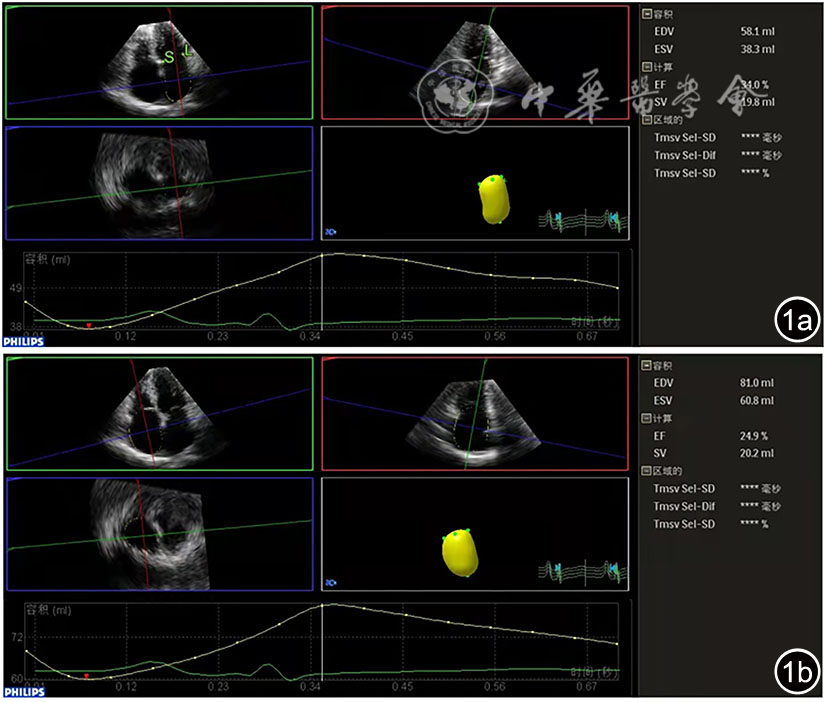Collapse the 容积 section in top results panel
The height and width of the screenshot is (702, 827).
pyautogui.click(x=645, y=15)
